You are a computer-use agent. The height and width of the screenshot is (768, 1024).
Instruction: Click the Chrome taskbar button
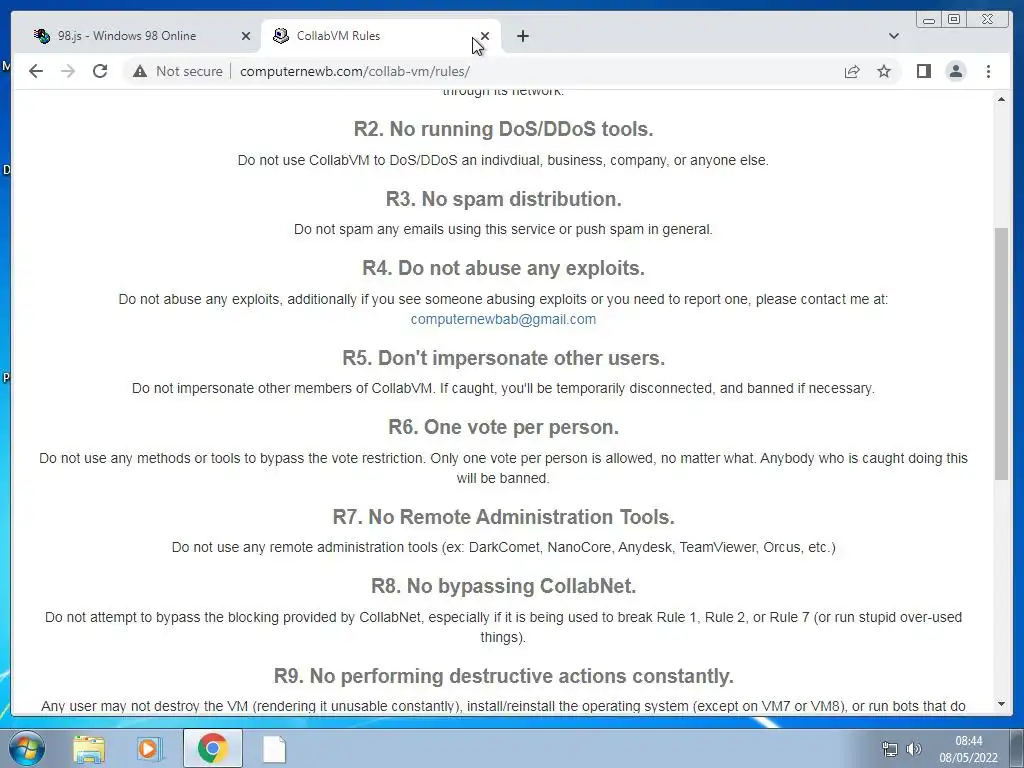[x=212, y=748]
